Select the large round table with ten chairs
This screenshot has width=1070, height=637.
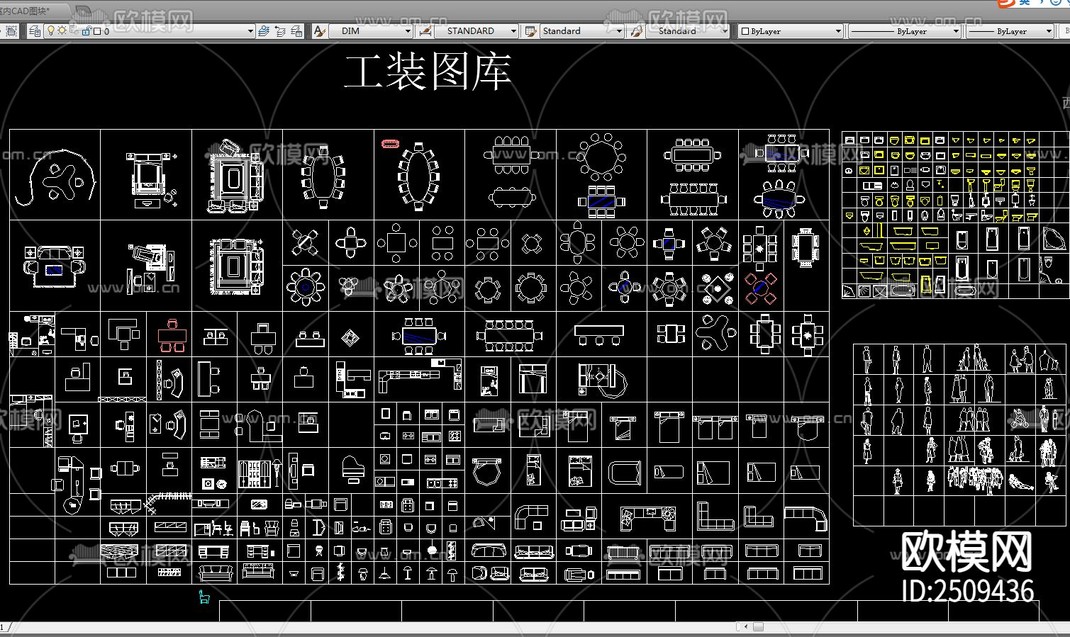click(x=601, y=156)
